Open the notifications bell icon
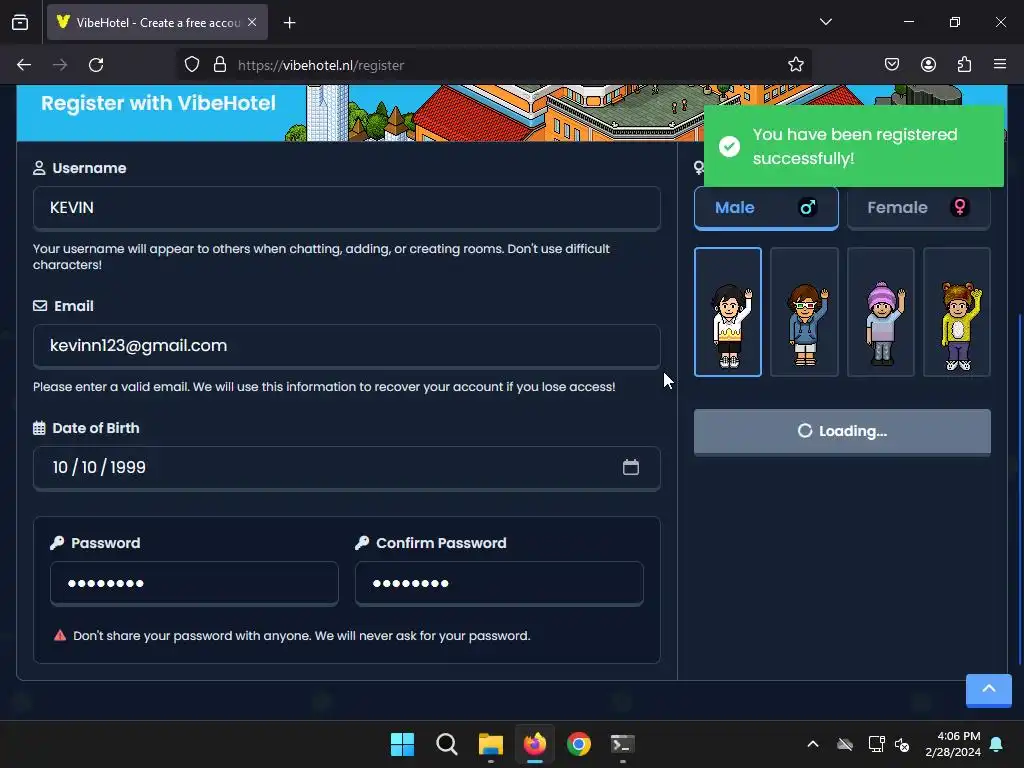Viewport: 1024px width, 768px height. pyautogui.click(x=997, y=744)
